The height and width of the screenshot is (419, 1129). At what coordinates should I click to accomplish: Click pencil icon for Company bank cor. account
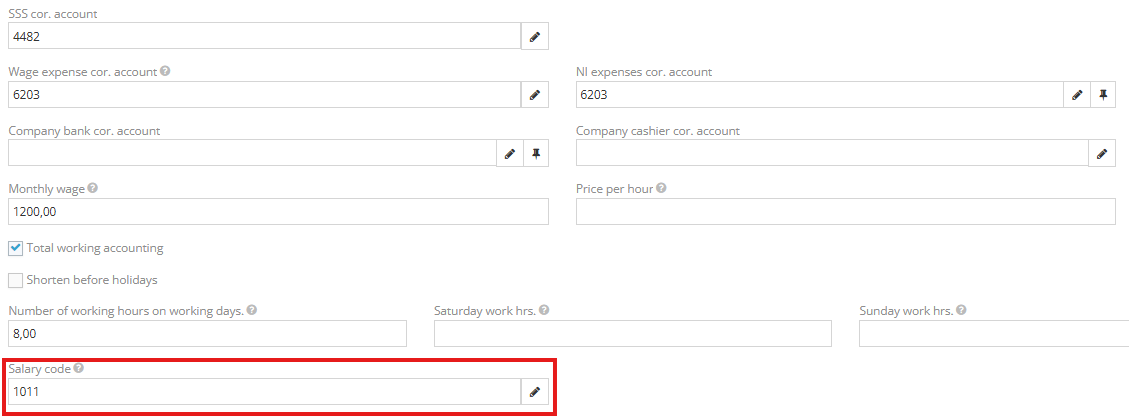click(510, 153)
